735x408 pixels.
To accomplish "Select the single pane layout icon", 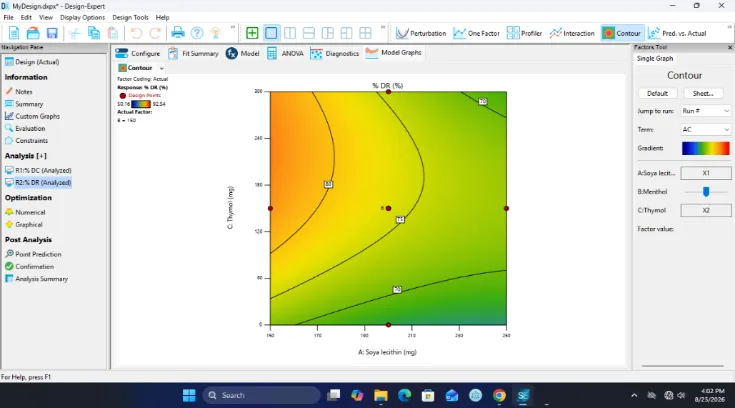I will pos(271,33).
